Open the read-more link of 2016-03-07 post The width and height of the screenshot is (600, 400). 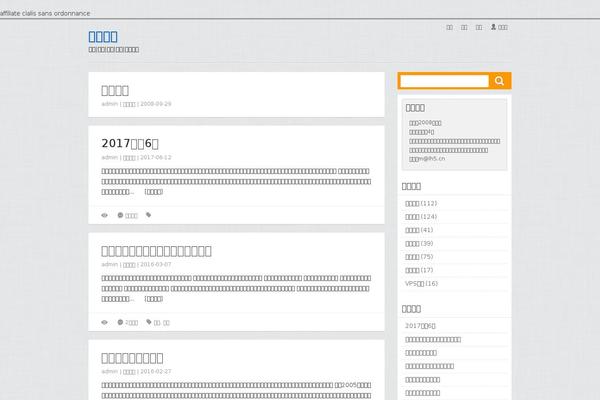154,299
